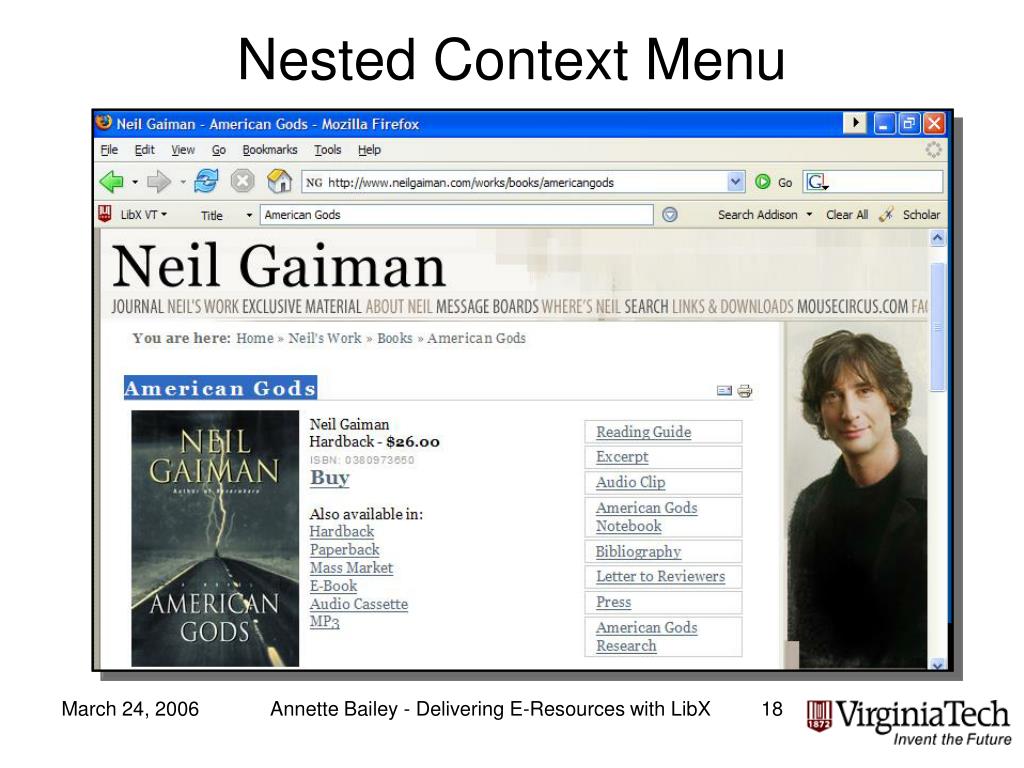Click MESSAGE BOARDS in the site navigation

pyautogui.click(x=487, y=307)
